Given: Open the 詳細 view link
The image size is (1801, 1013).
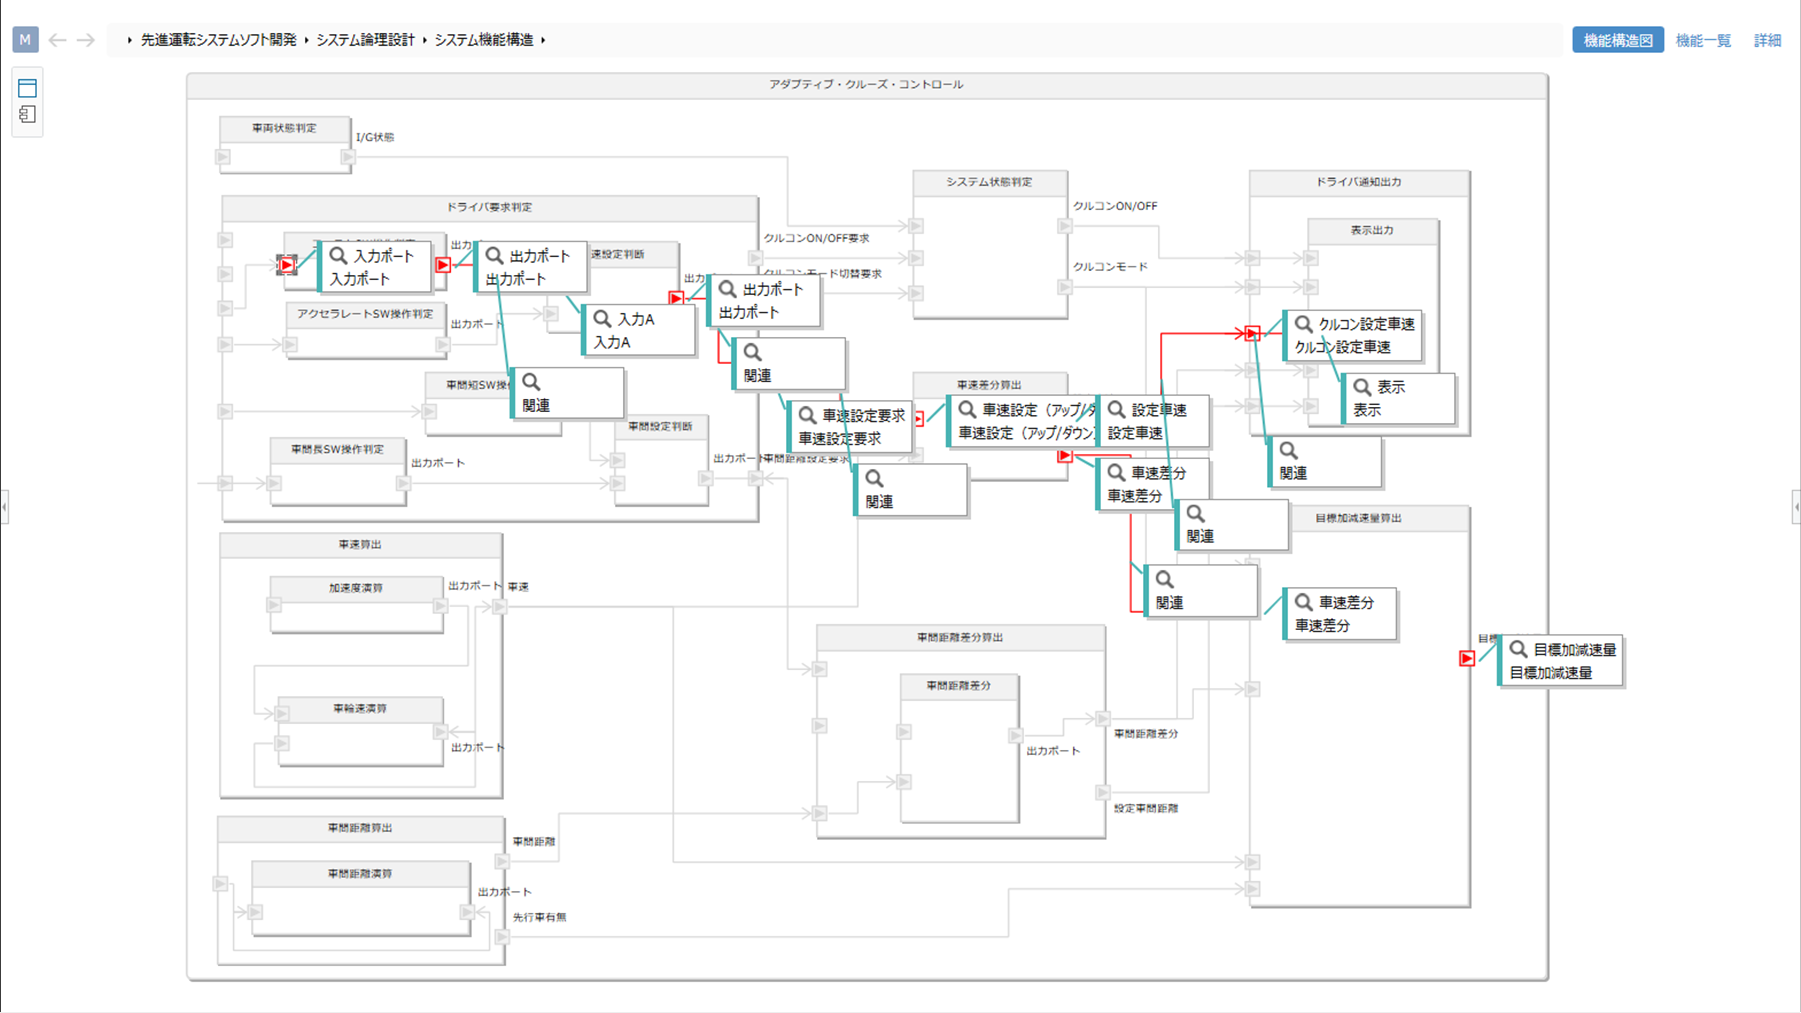Looking at the screenshot, I should pos(1767,40).
